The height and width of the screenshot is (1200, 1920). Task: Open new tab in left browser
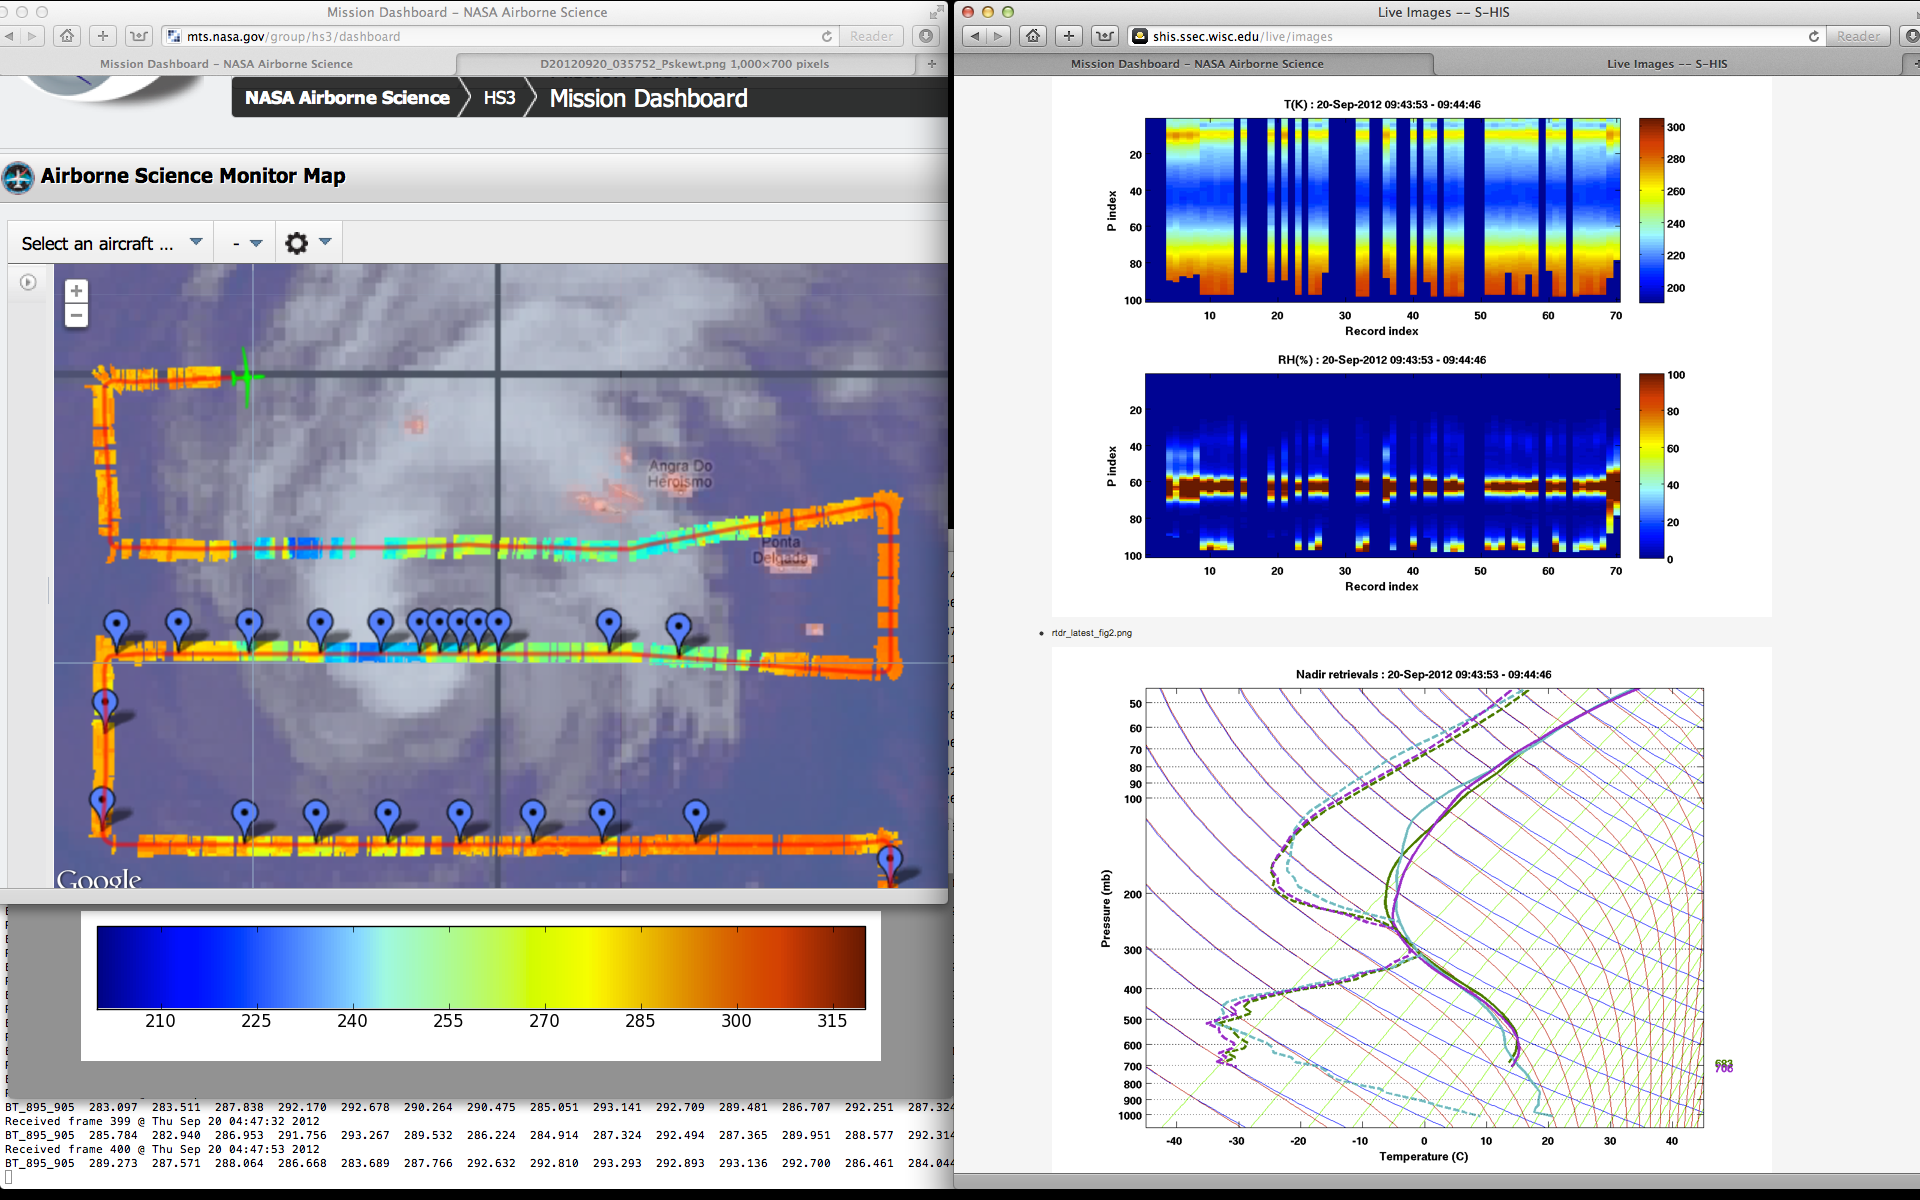click(931, 64)
